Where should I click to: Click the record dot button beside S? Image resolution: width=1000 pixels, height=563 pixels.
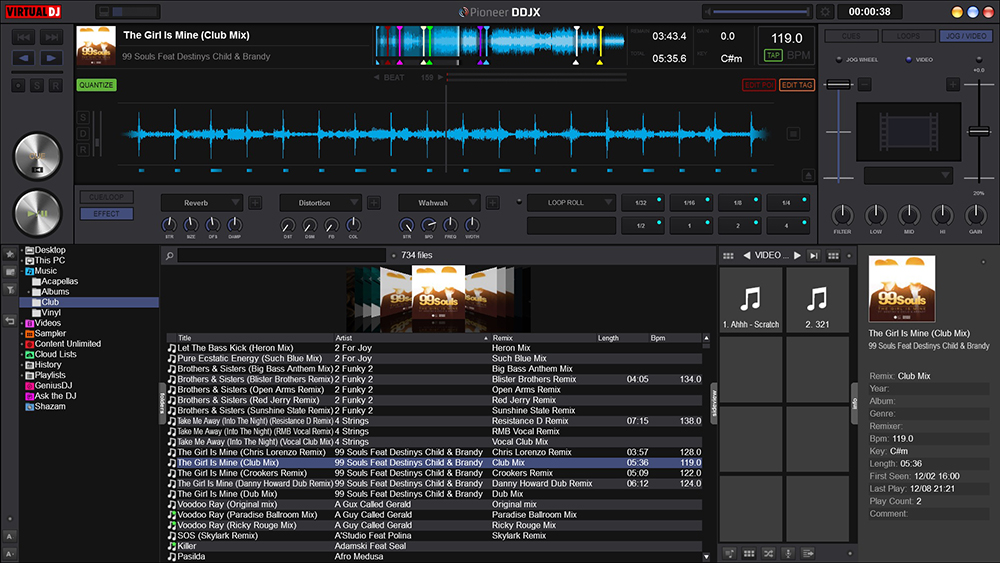[x=18, y=85]
